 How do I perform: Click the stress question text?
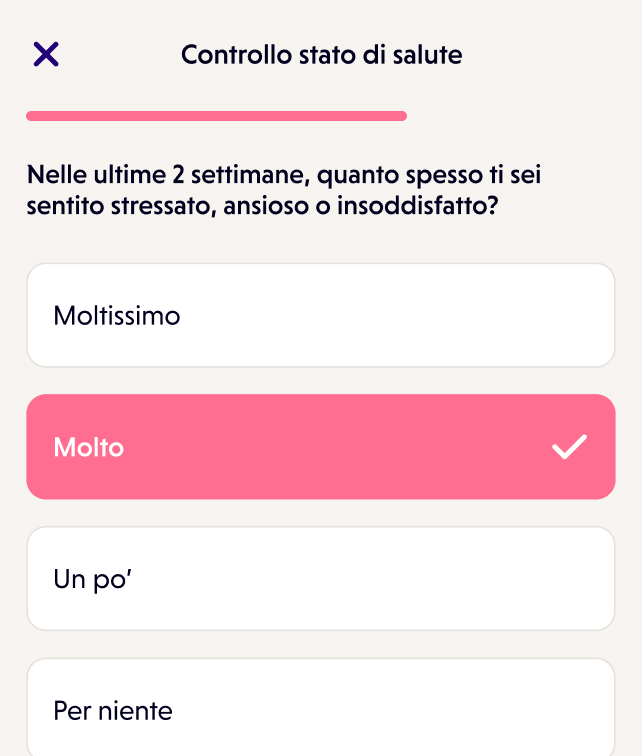[x=290, y=192]
